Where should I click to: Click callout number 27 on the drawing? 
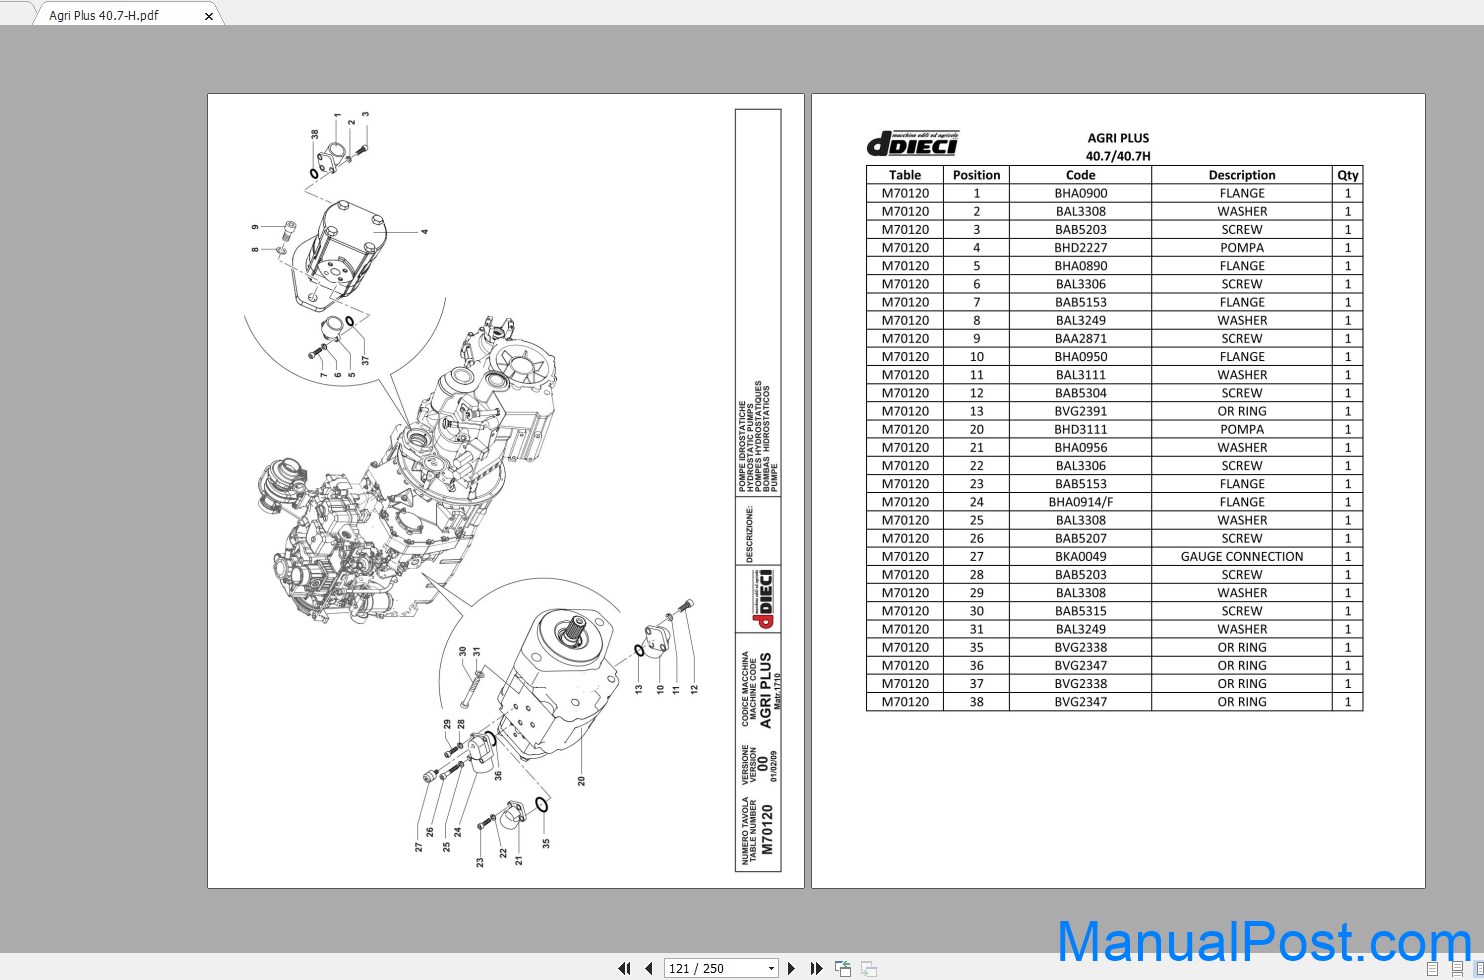pos(418,846)
